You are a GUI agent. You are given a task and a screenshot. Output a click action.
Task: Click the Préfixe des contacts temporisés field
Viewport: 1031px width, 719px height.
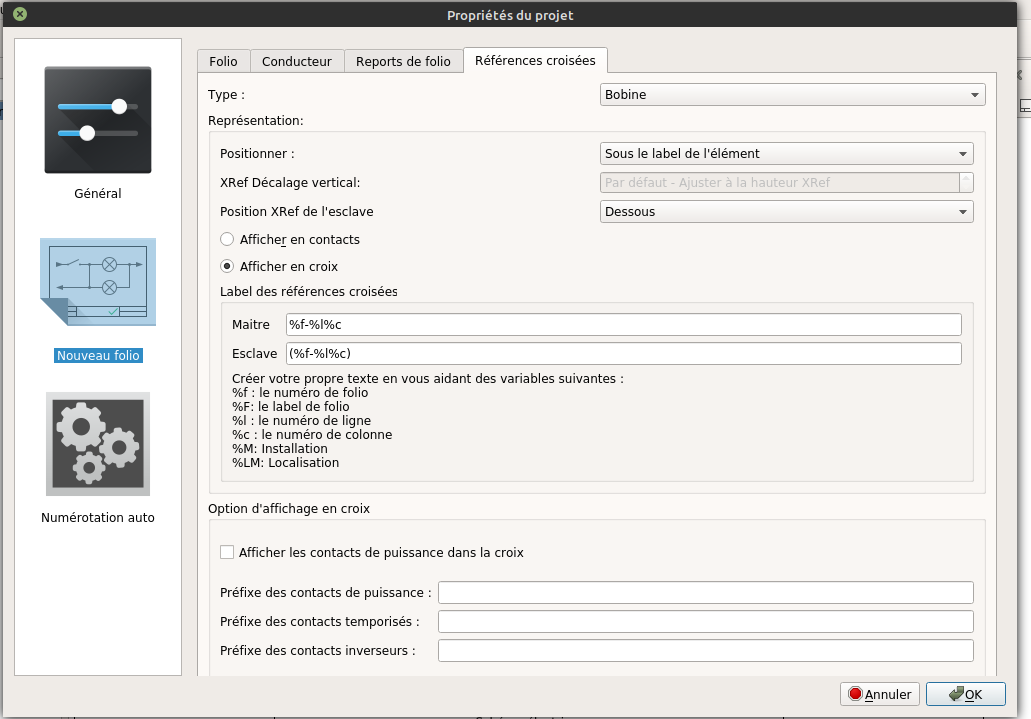(705, 622)
